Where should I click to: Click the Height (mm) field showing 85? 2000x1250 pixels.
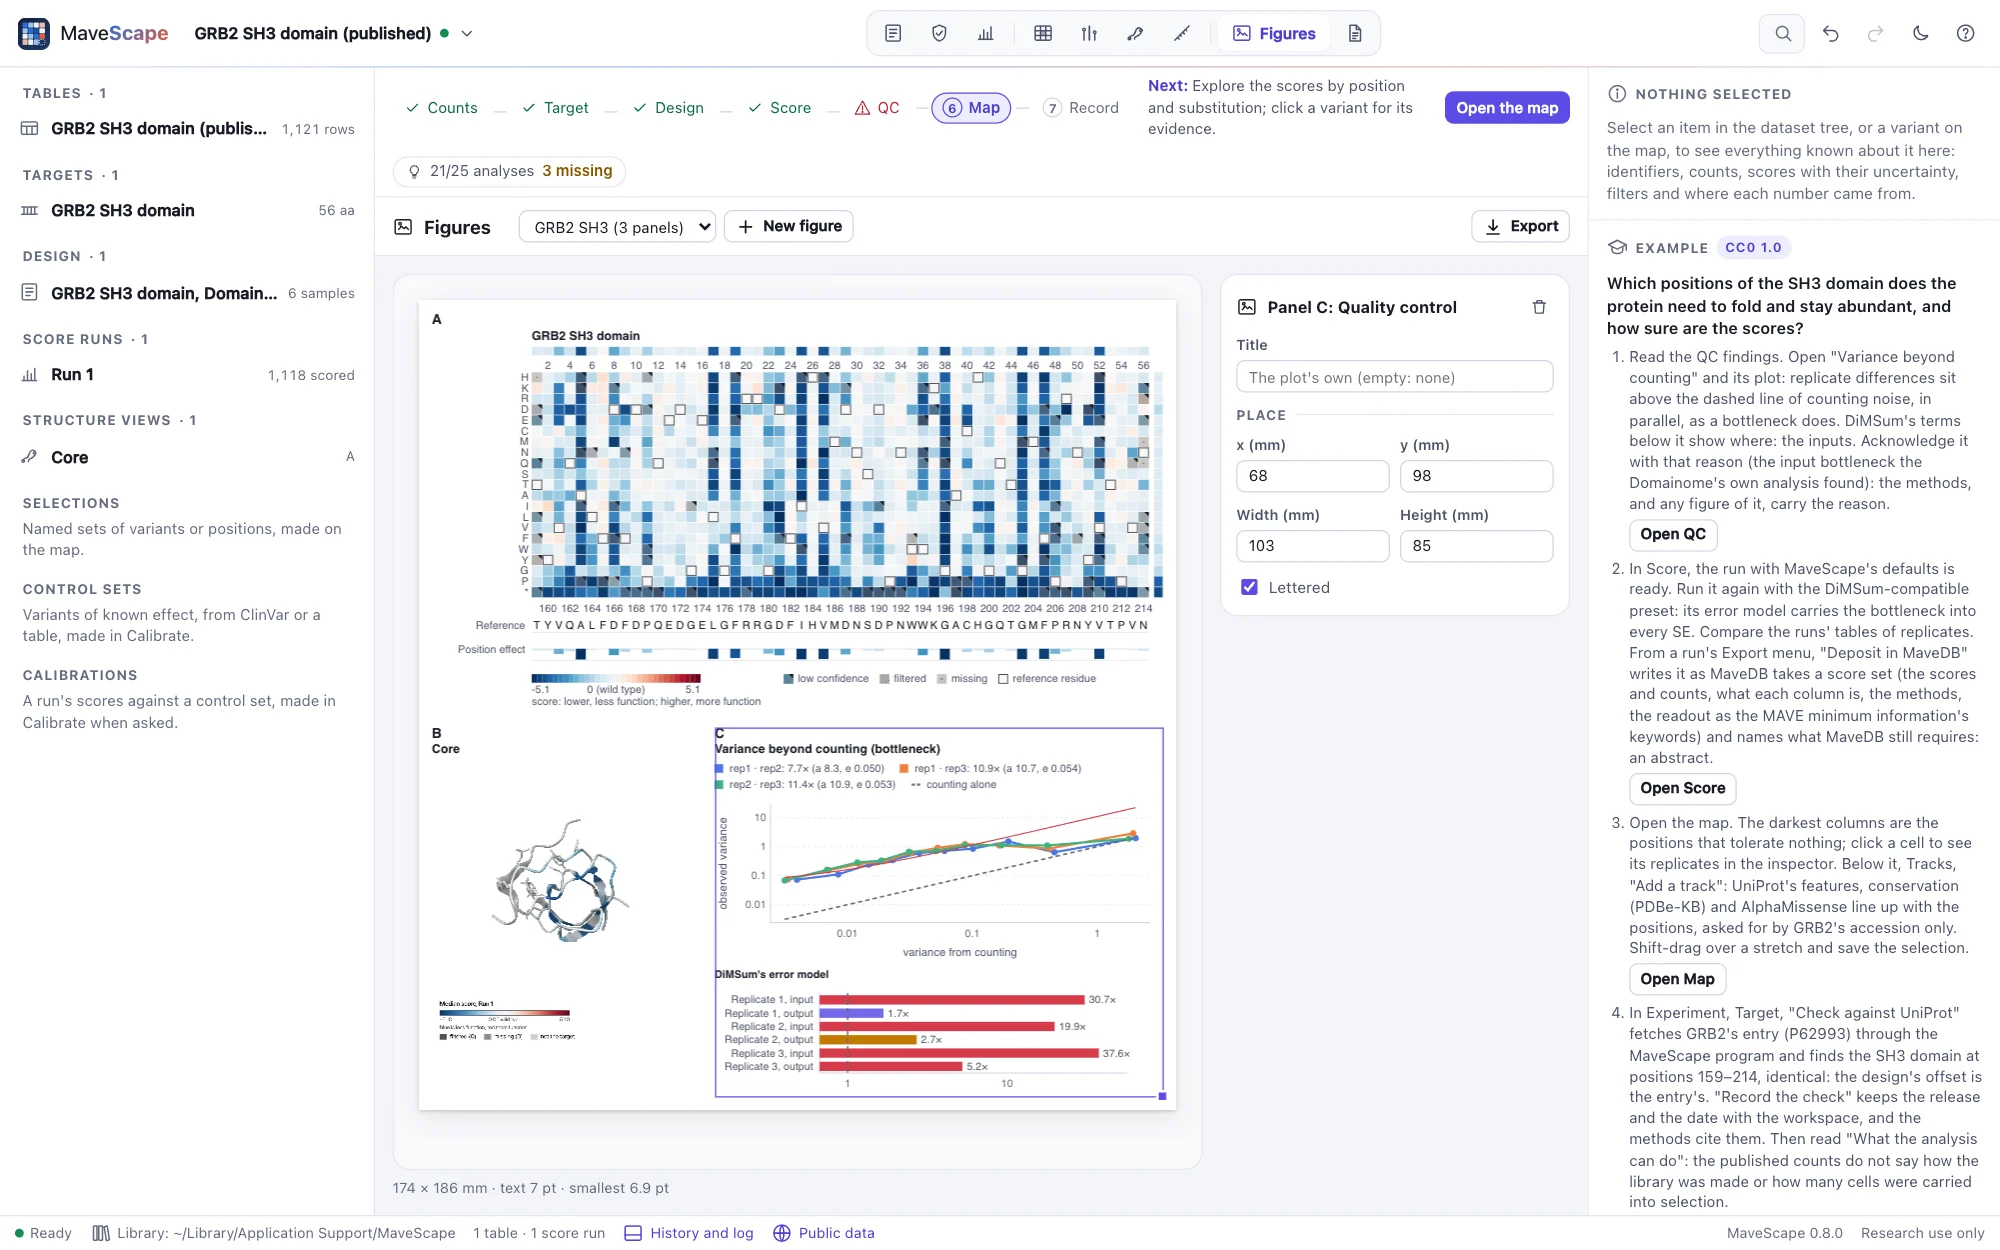point(1476,546)
